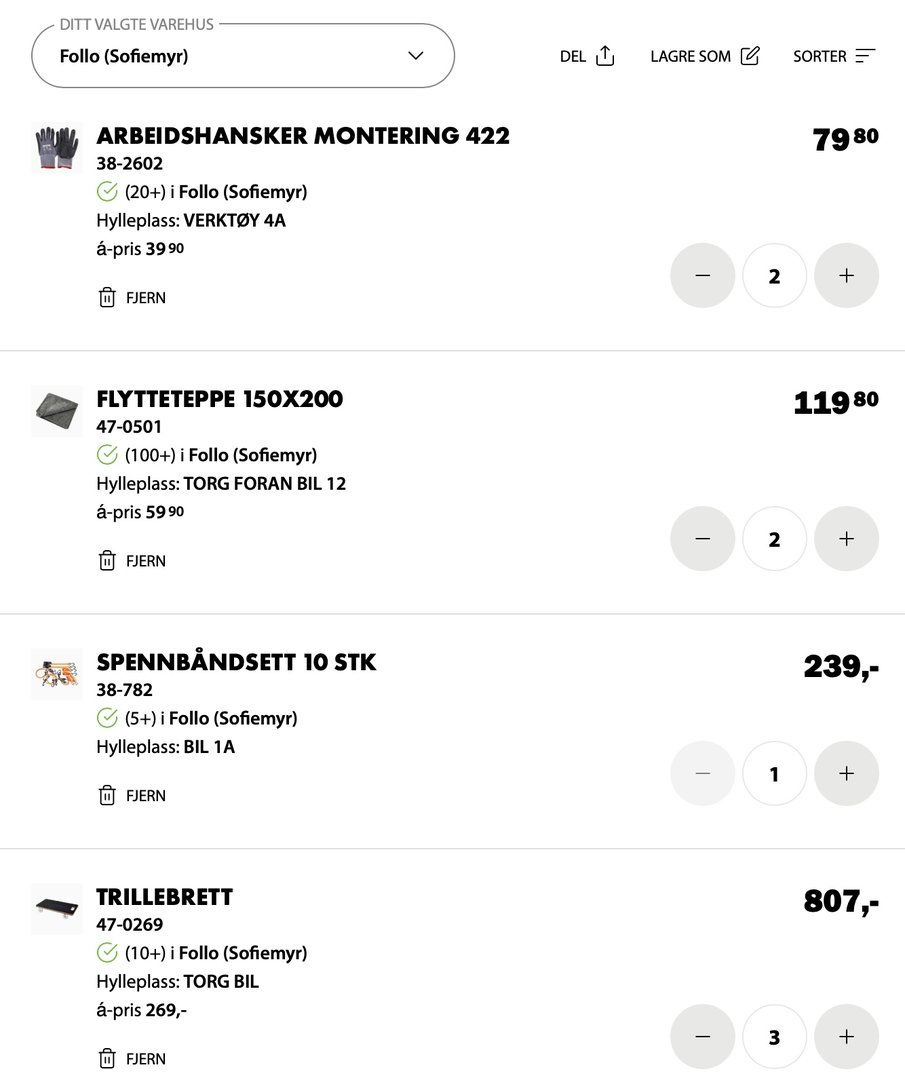Click the Arbeidshansker gloves product thumbnail
Screen dimensions: 905x1080
pos(57,148)
